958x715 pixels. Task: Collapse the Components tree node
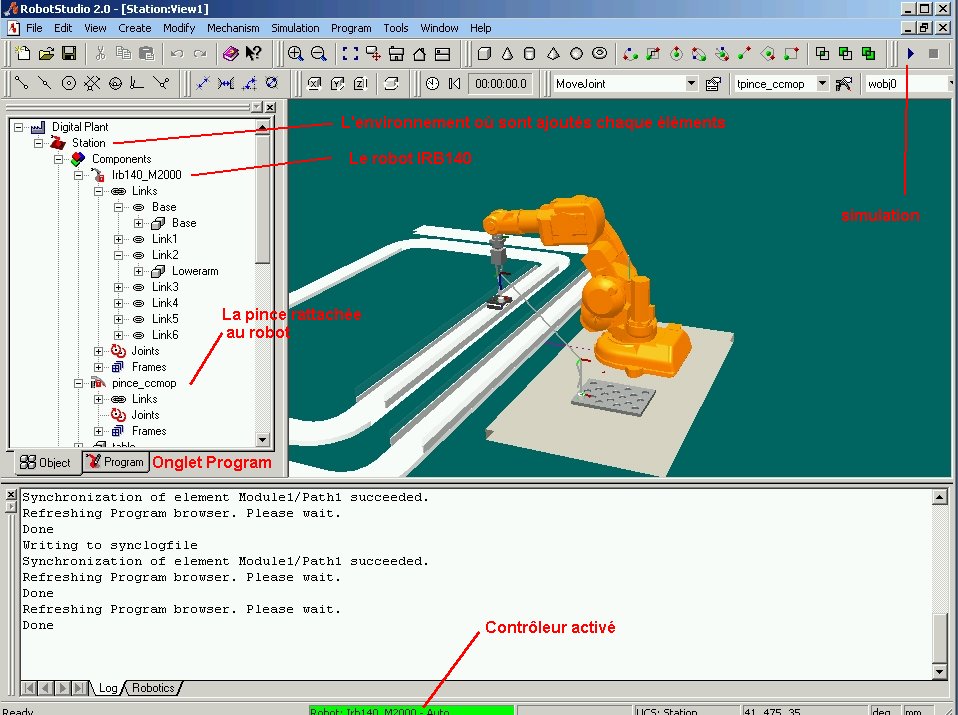[x=59, y=159]
